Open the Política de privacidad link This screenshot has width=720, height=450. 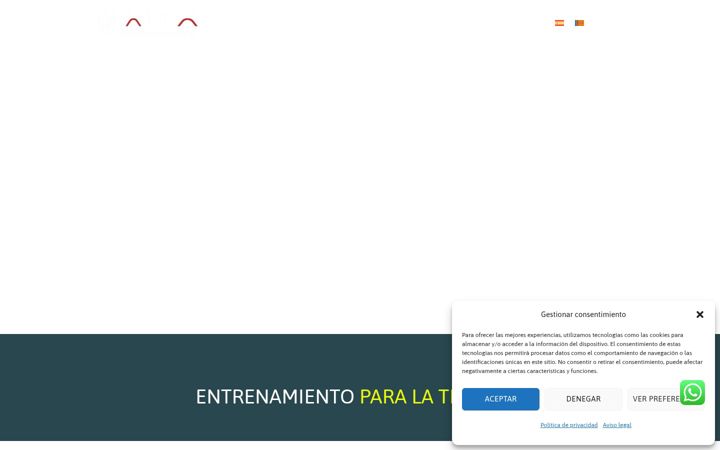(x=569, y=425)
